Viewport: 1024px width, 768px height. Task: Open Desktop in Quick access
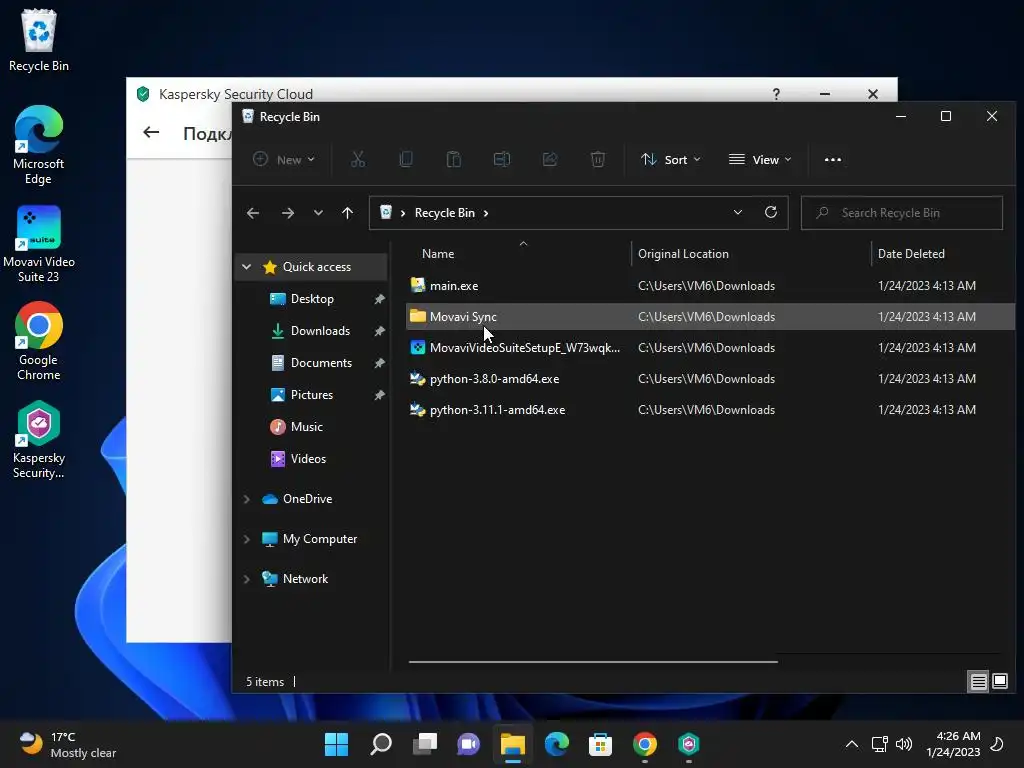[312, 299]
